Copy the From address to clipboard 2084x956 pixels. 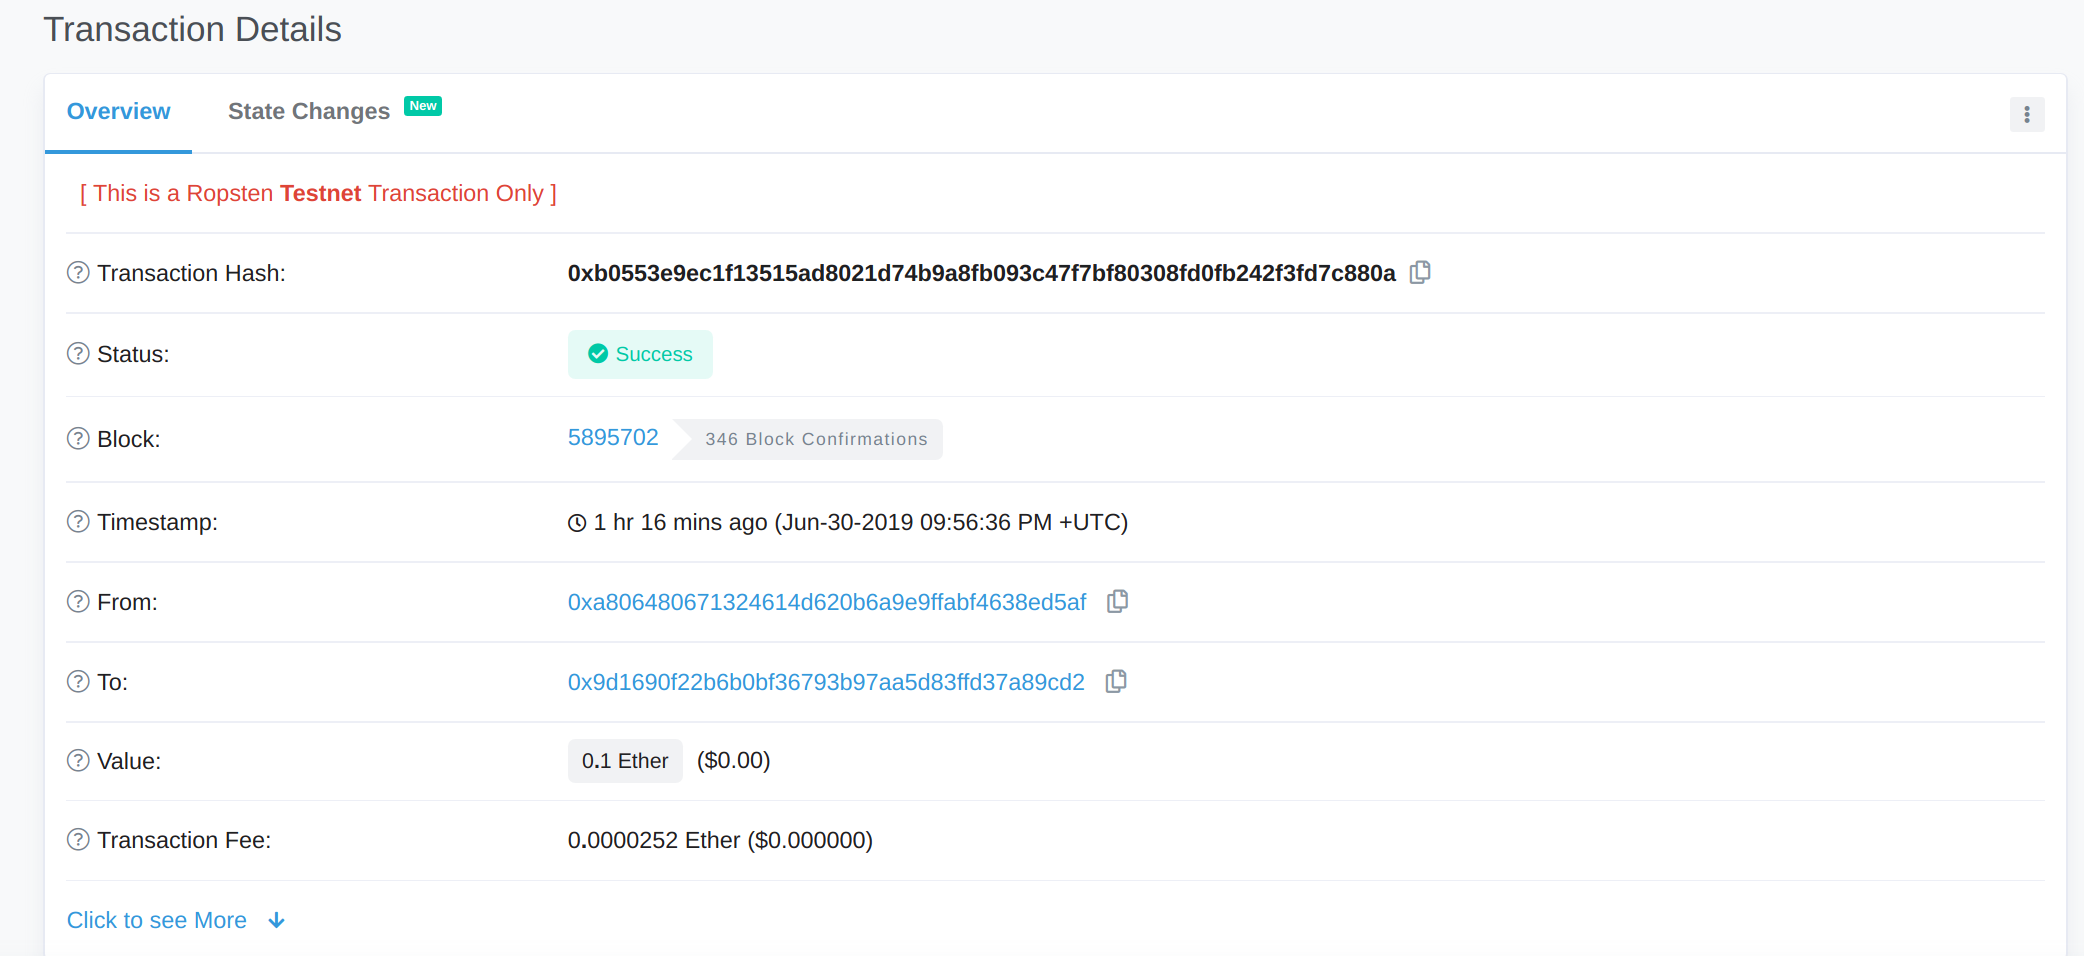coord(1117,602)
